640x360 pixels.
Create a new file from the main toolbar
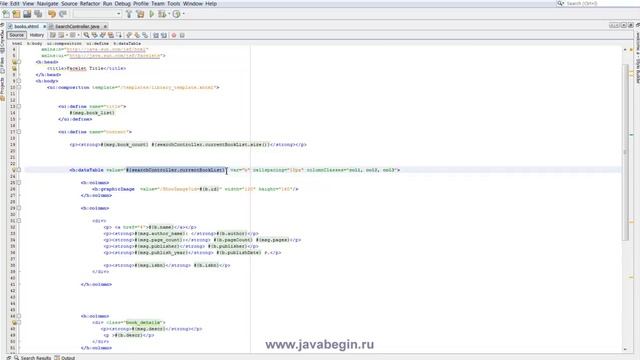click(x=6, y=14)
